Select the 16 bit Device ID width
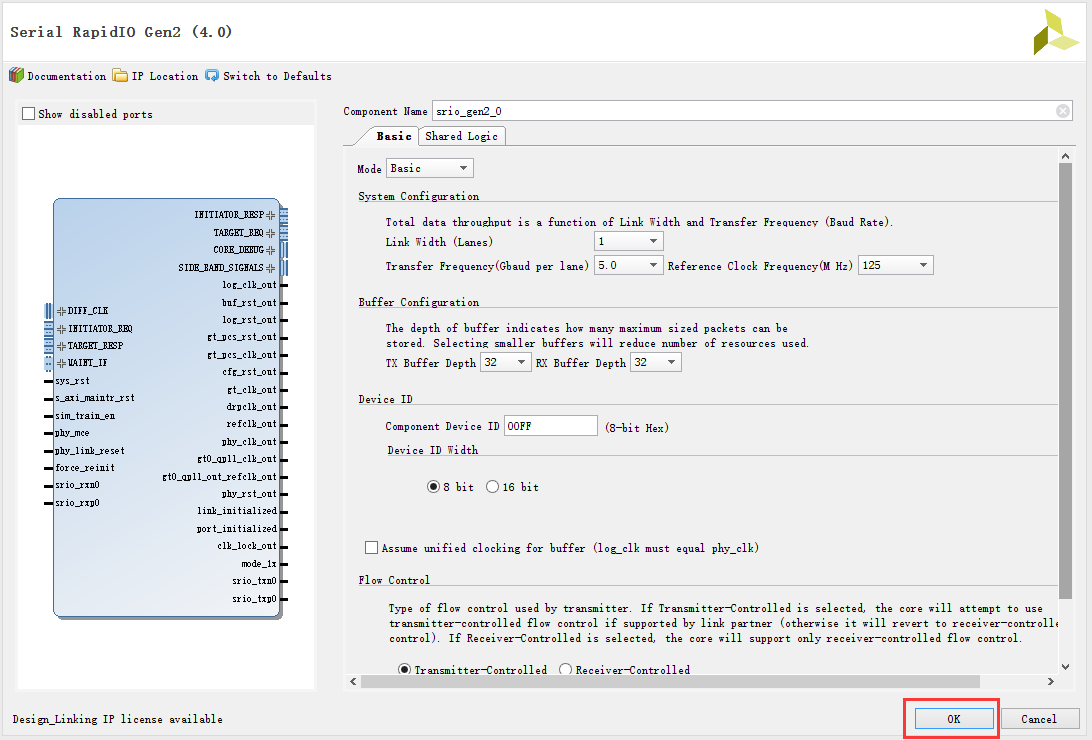The height and width of the screenshot is (740, 1092). pyautogui.click(x=492, y=487)
